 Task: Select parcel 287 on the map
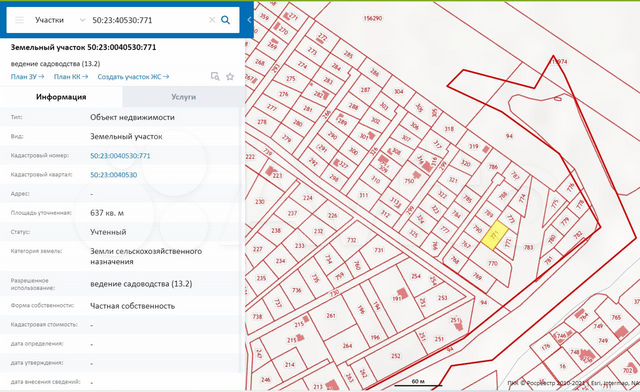point(365,90)
